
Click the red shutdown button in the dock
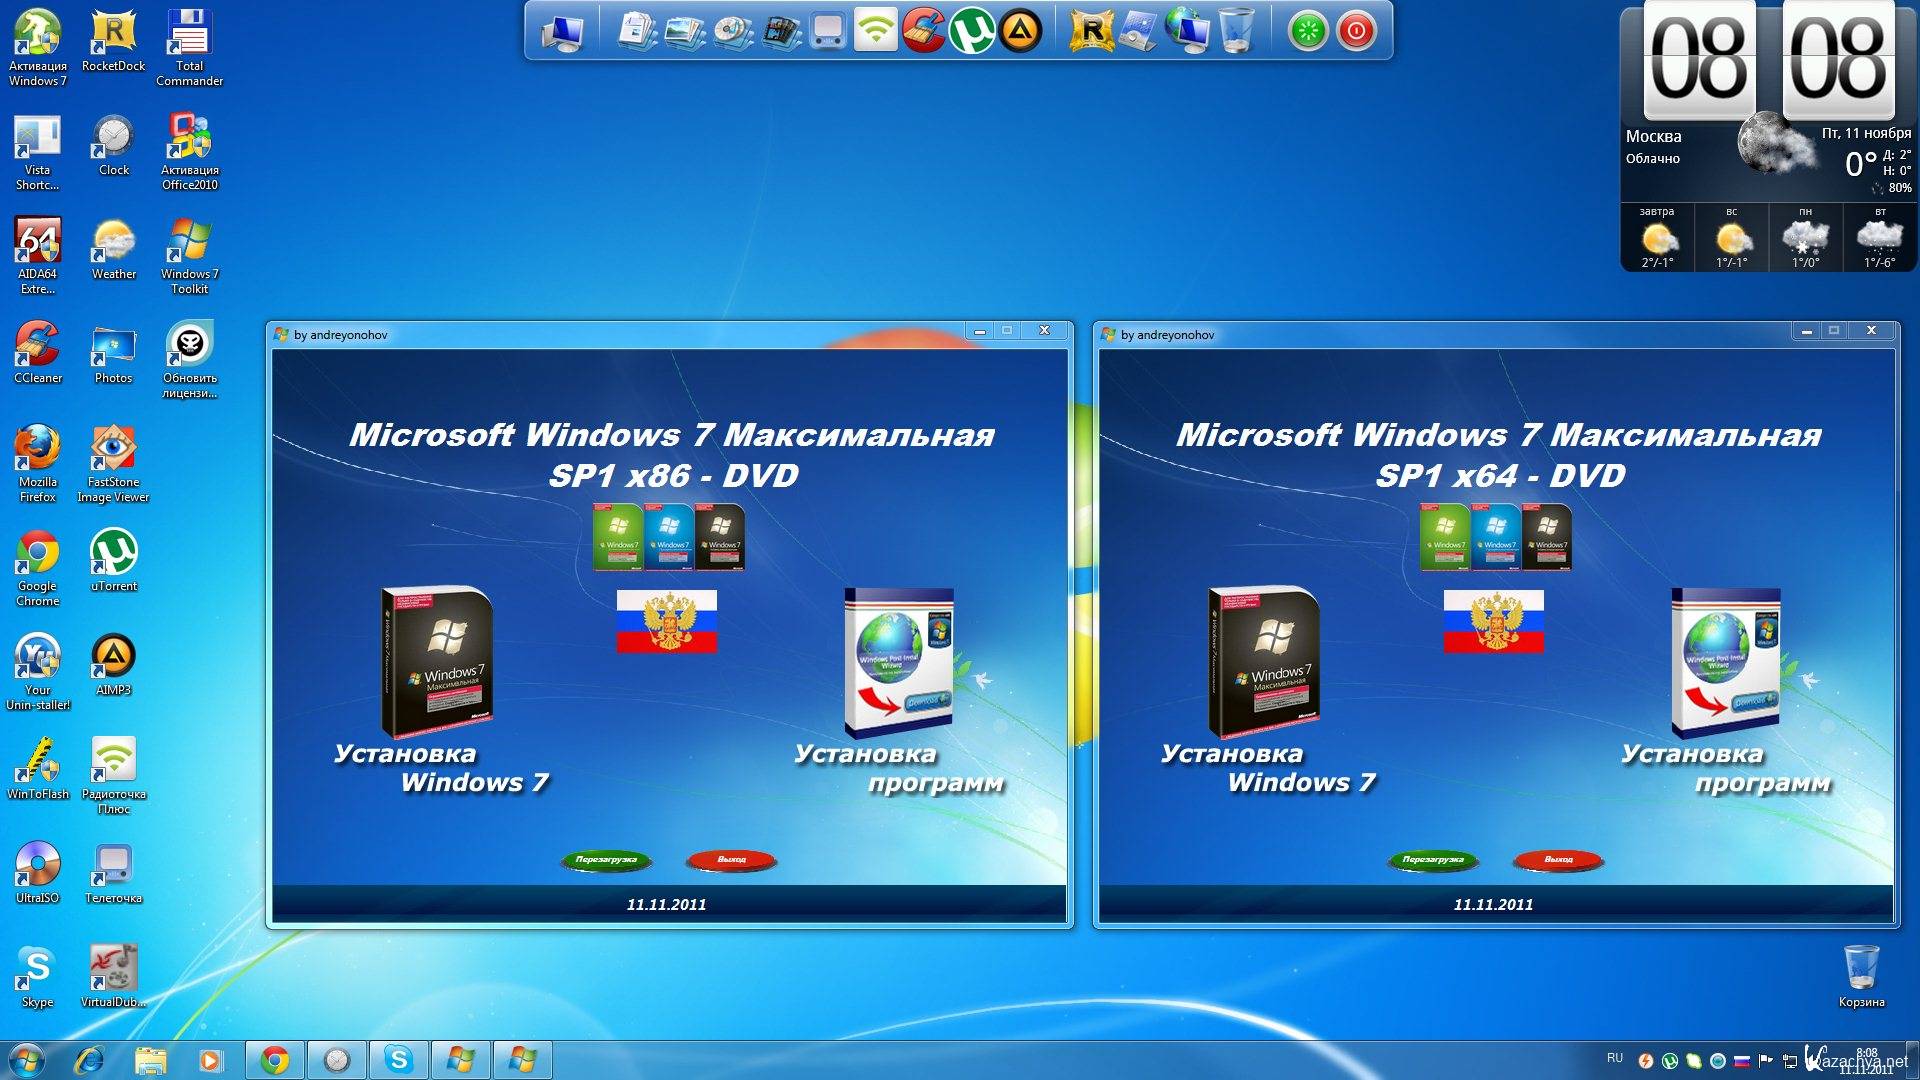click(1356, 31)
